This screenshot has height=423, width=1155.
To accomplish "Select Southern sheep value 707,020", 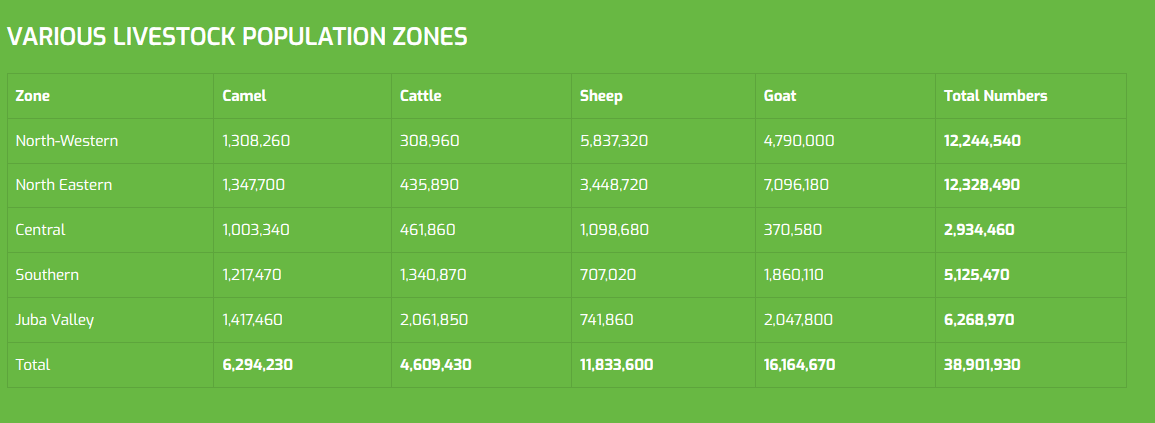I will (x=608, y=275).
